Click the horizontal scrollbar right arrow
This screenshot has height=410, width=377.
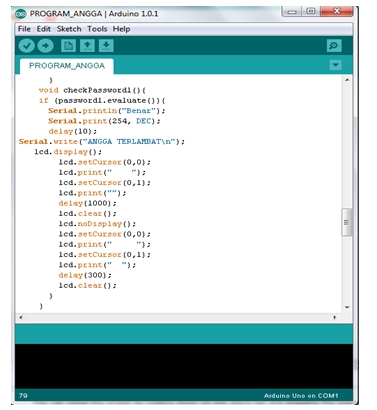point(335,317)
